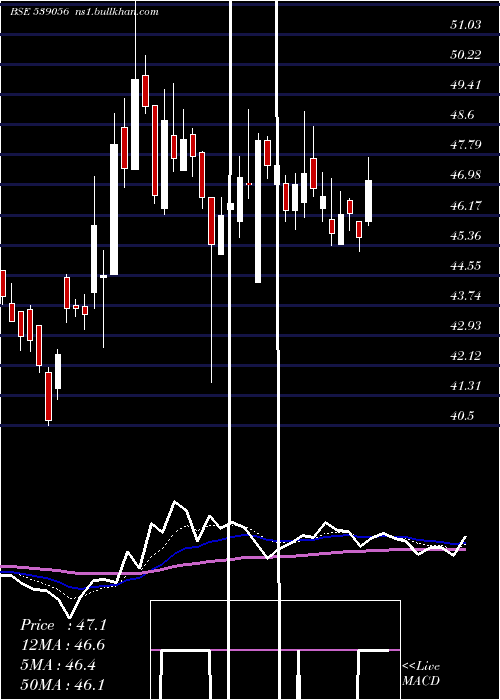Click the 46.17 price axis label

(x=466, y=205)
